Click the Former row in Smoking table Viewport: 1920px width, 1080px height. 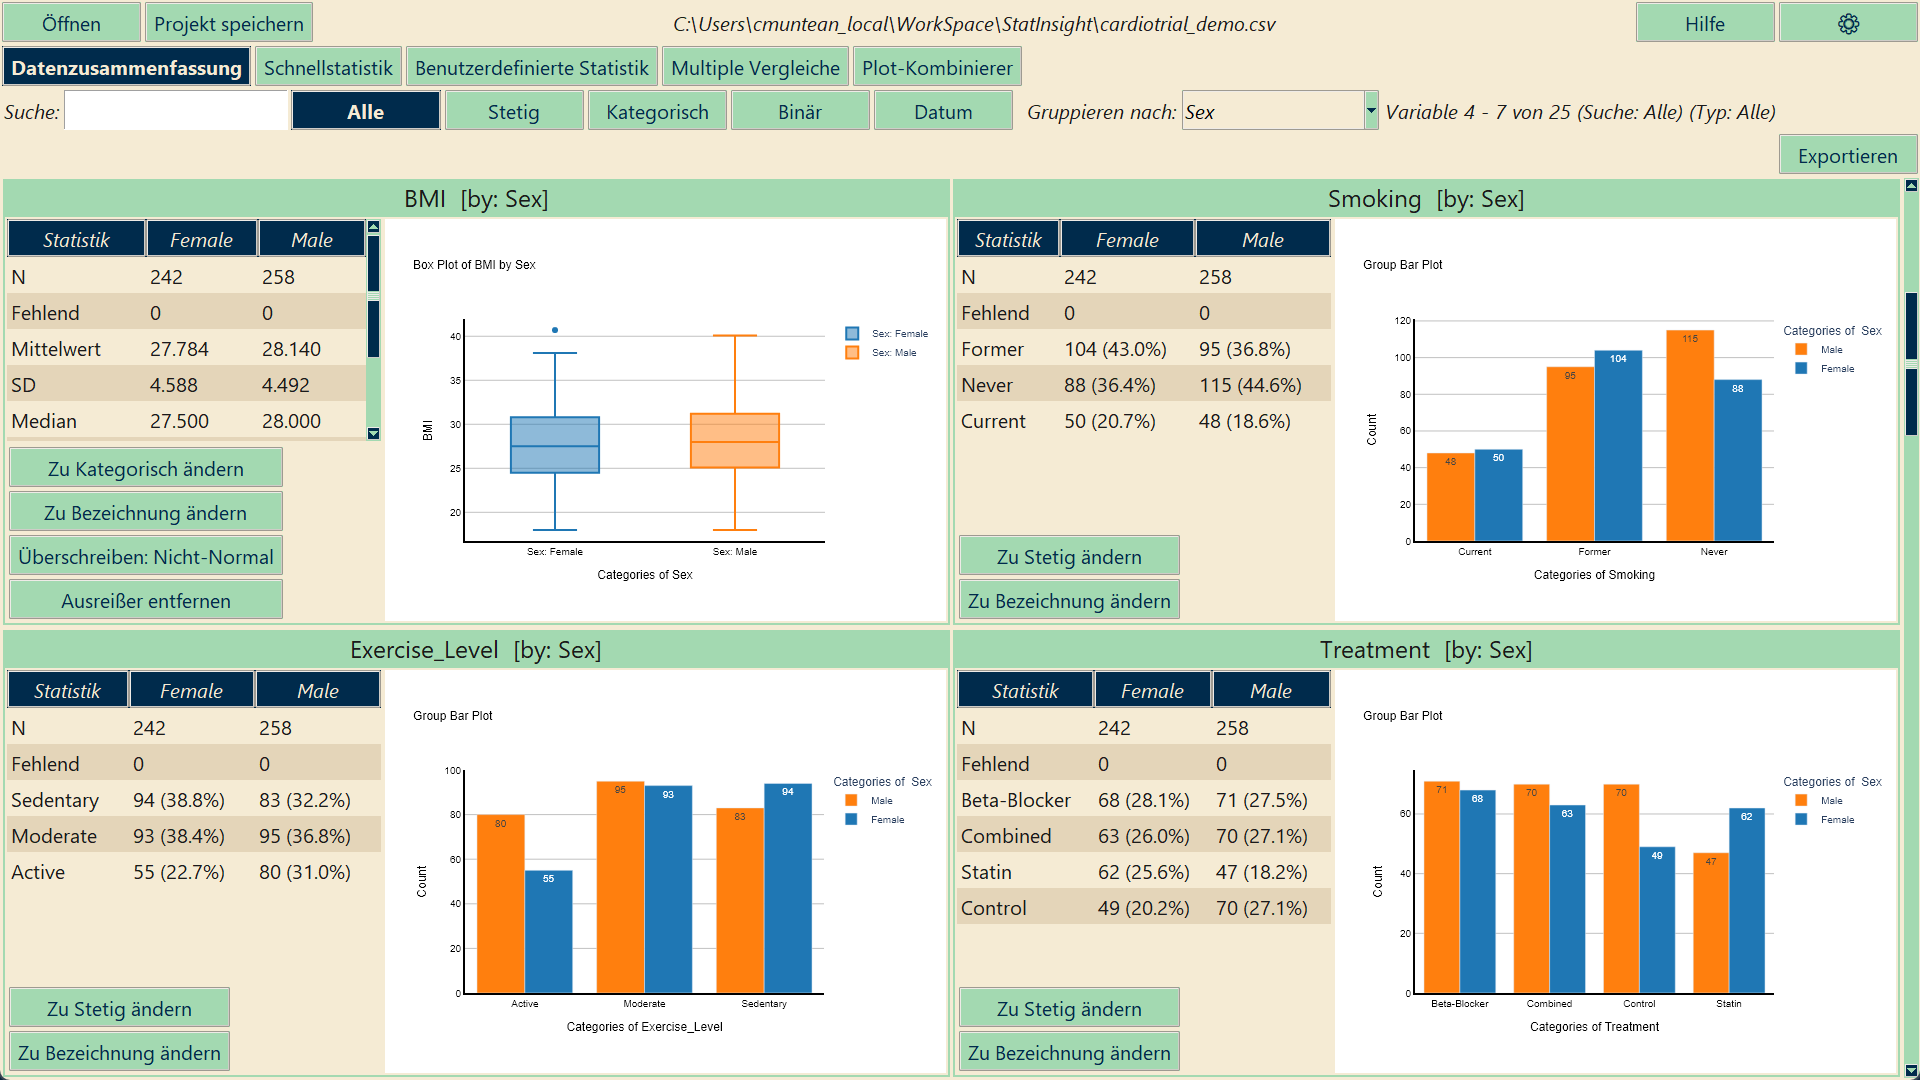[1144, 349]
